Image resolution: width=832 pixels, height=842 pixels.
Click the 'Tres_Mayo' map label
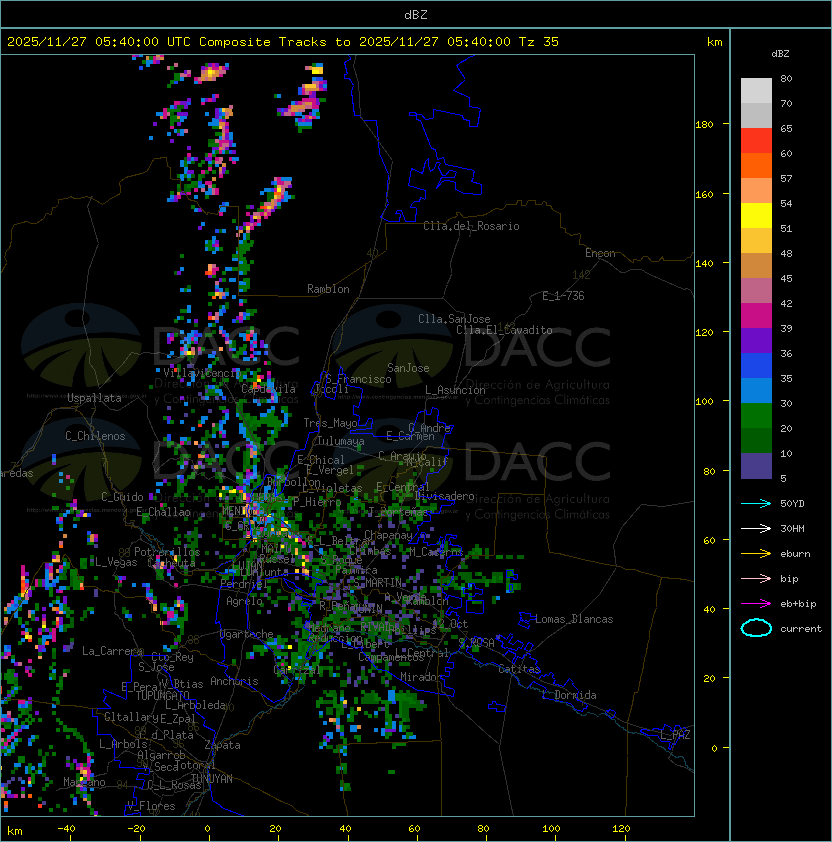(330, 423)
